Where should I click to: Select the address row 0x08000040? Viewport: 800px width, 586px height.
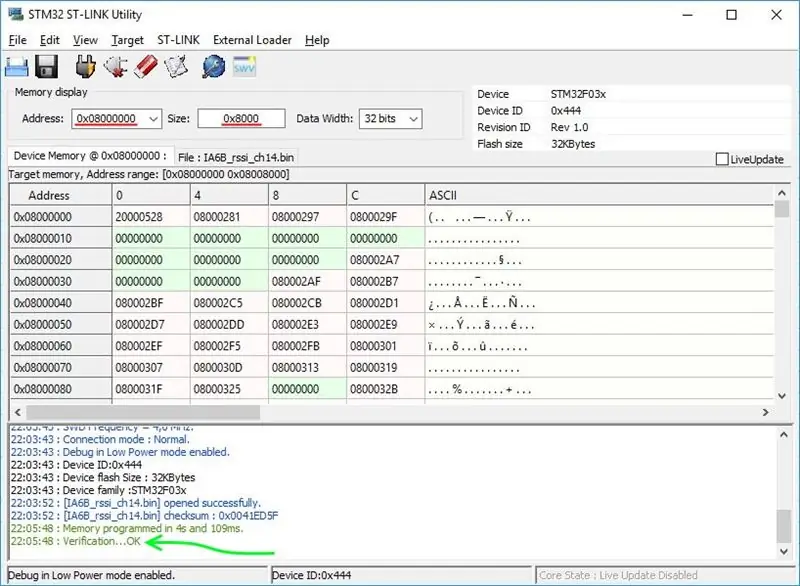[61, 303]
